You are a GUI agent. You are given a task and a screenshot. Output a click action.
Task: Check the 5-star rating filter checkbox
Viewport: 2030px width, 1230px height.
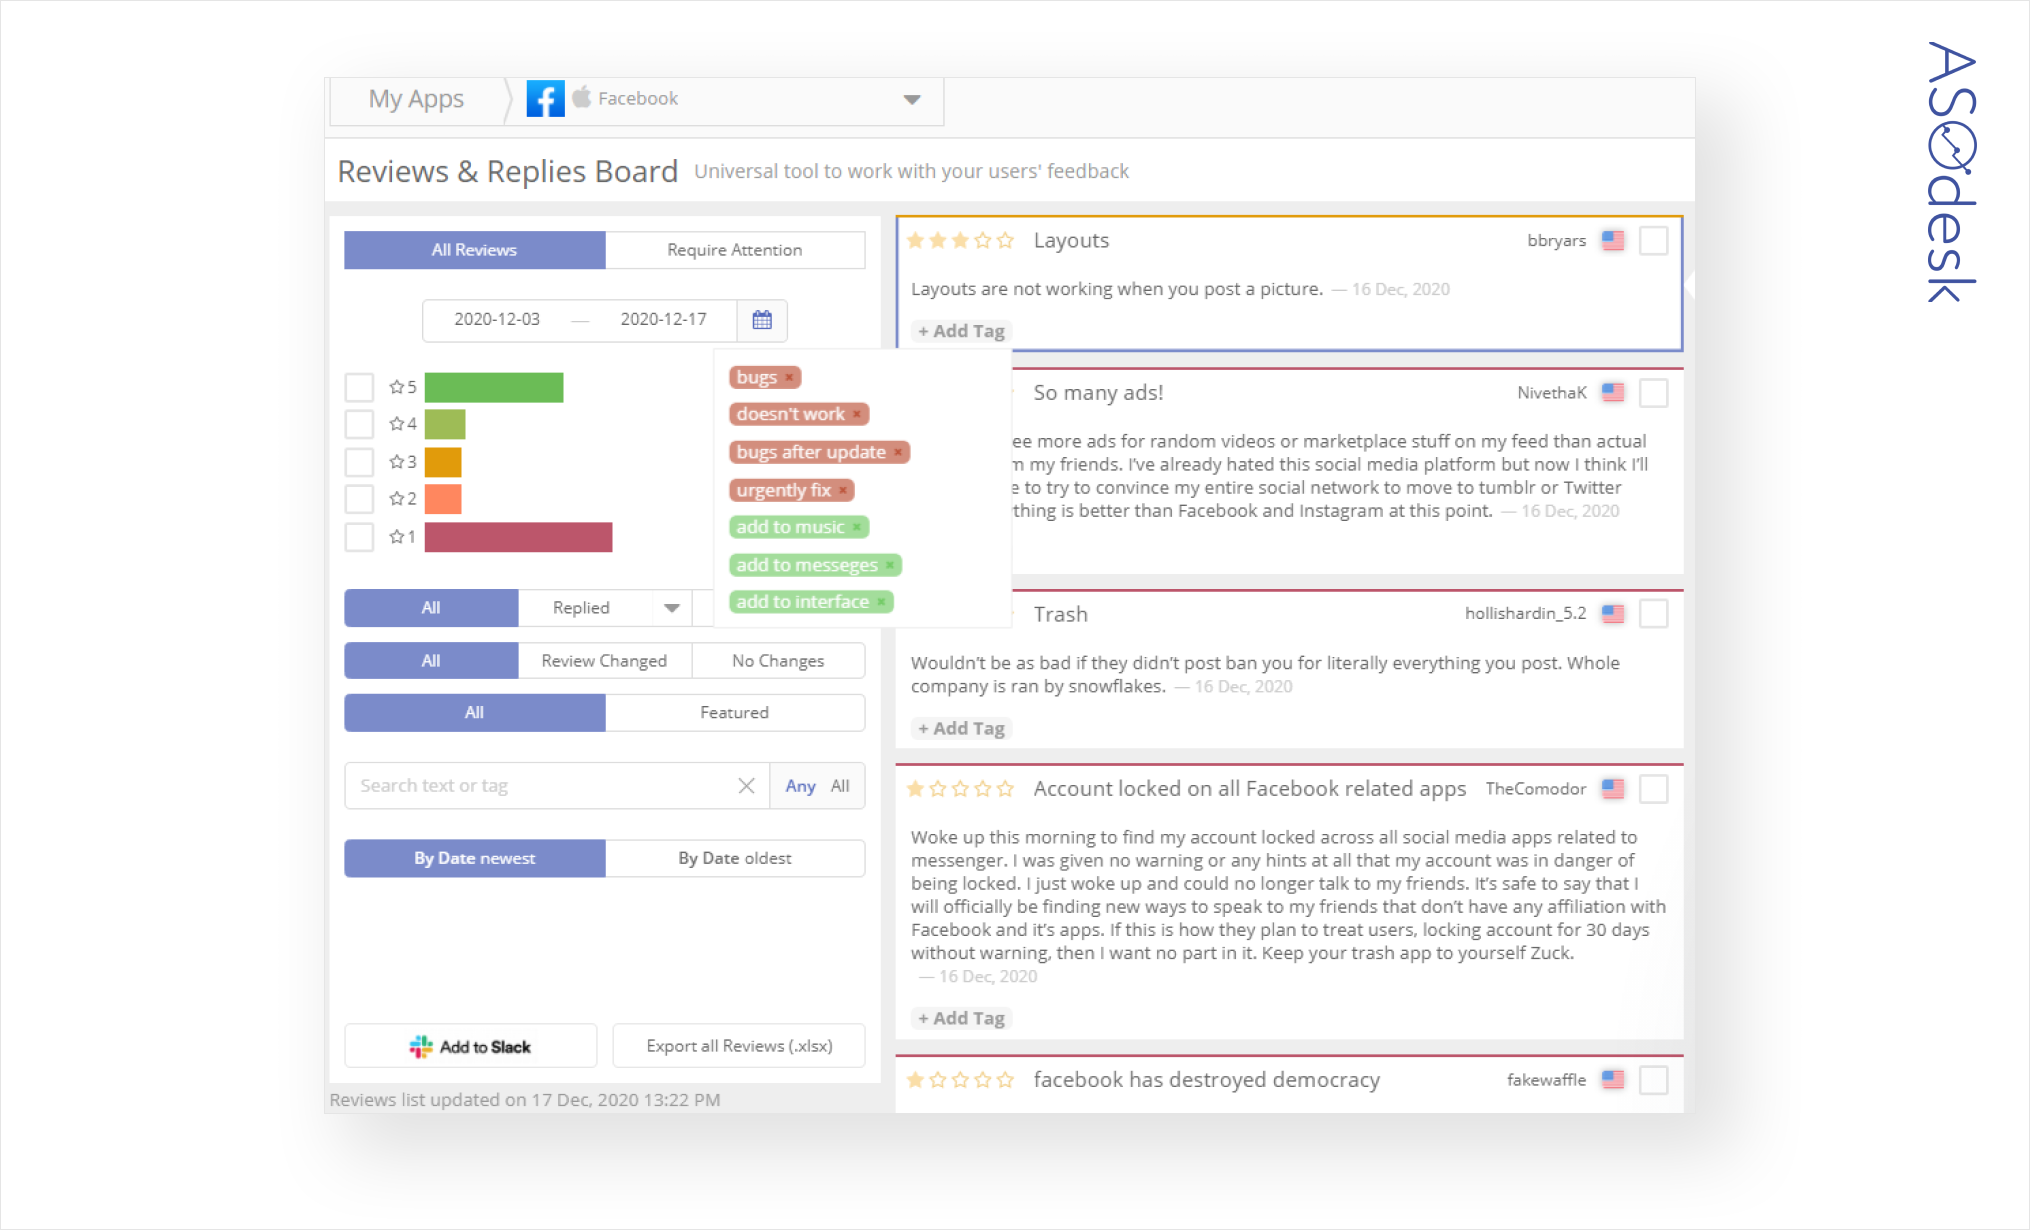pos(359,386)
